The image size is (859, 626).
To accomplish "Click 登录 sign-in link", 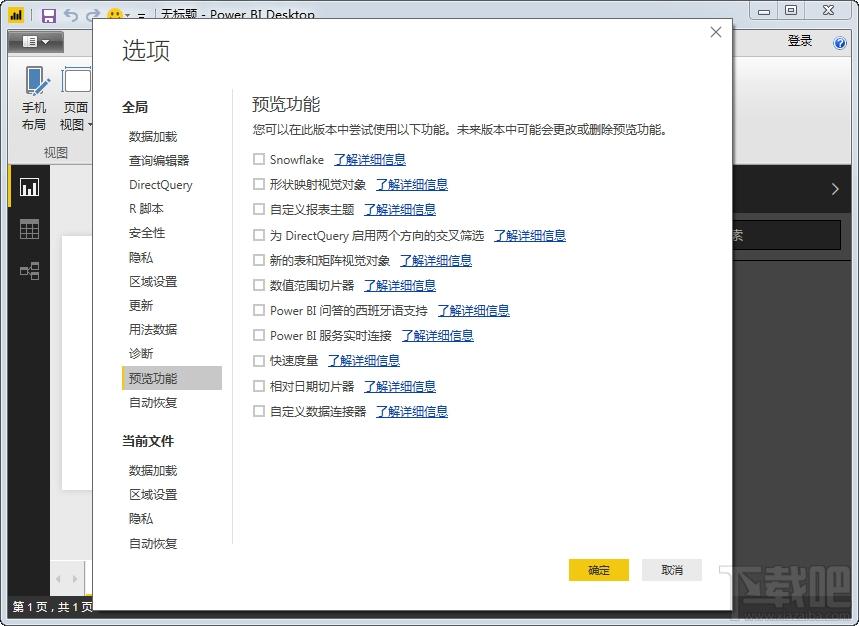I will pyautogui.click(x=799, y=41).
